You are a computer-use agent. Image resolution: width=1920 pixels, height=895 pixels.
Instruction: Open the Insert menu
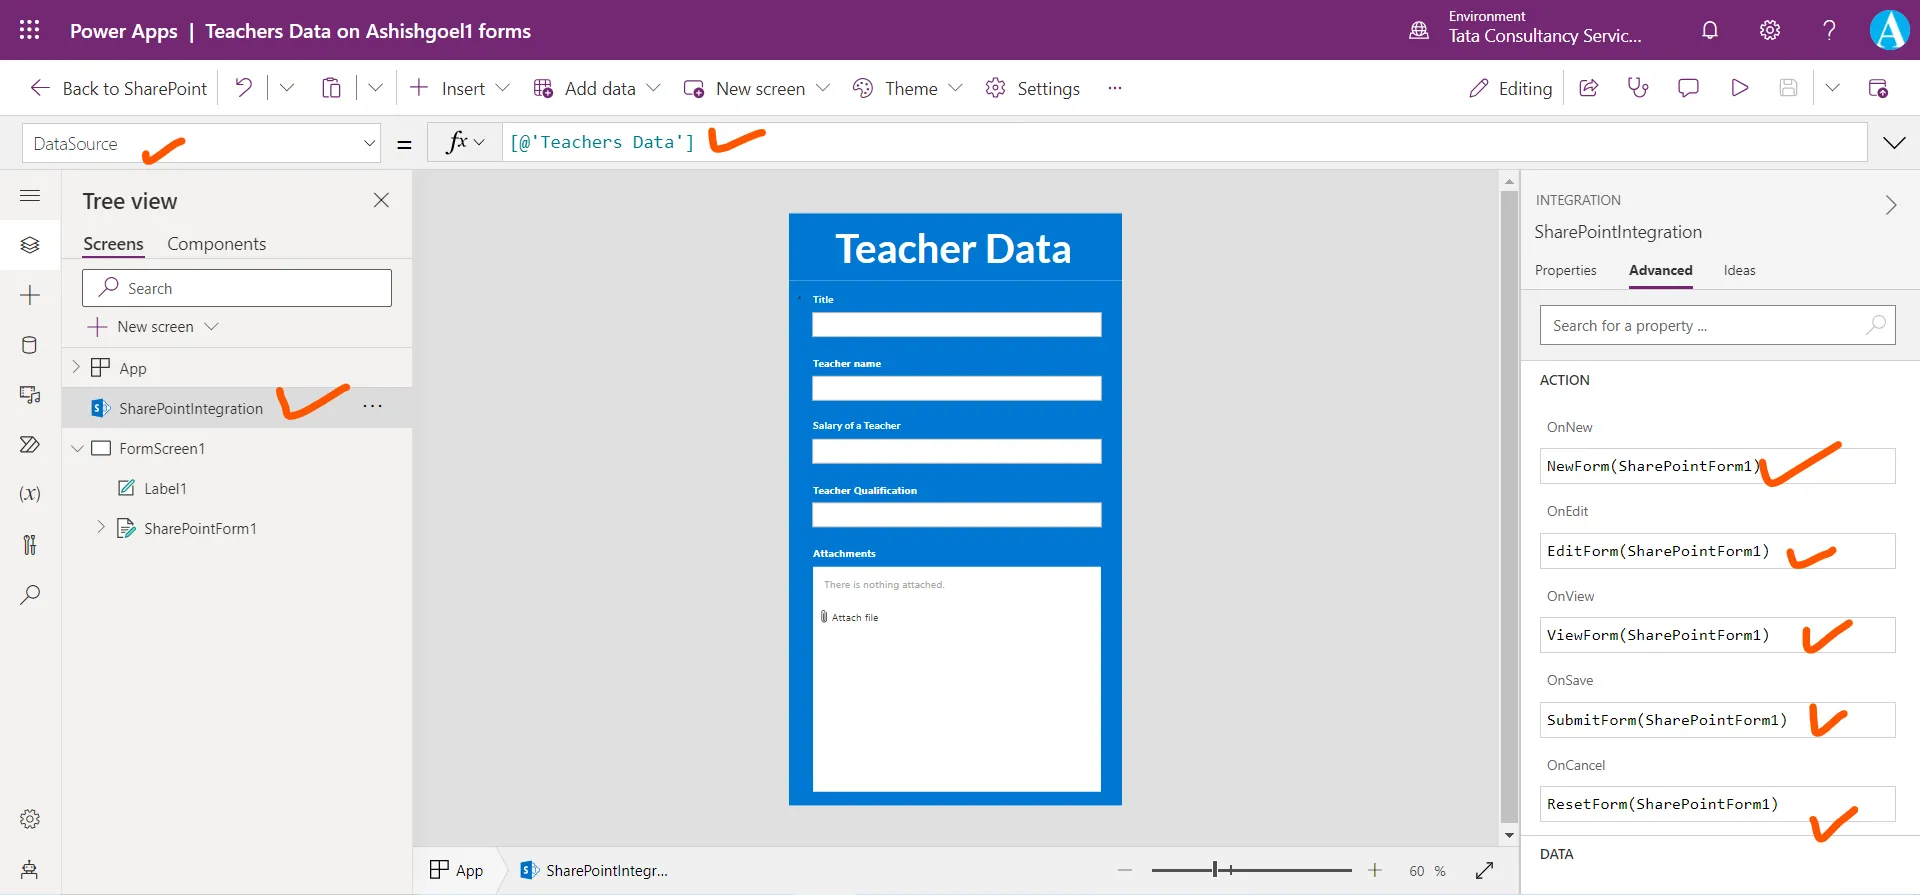460,88
